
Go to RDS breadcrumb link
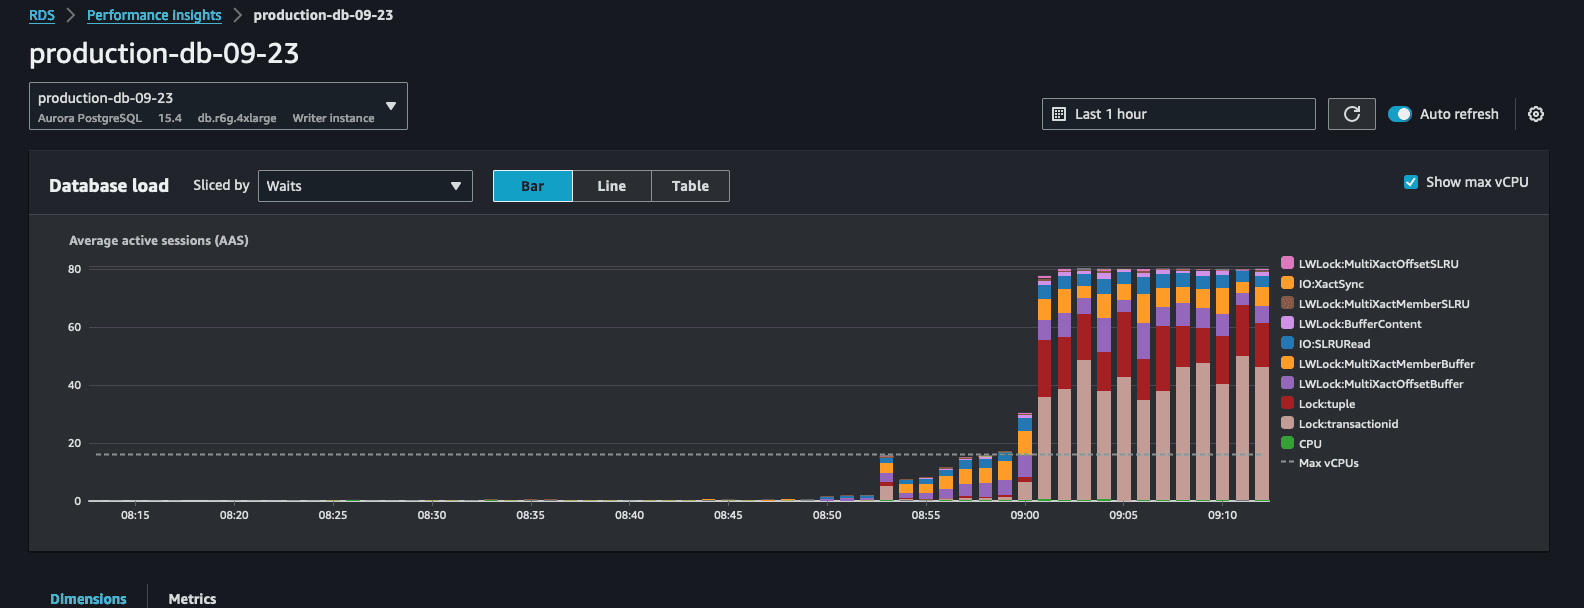click(x=42, y=15)
